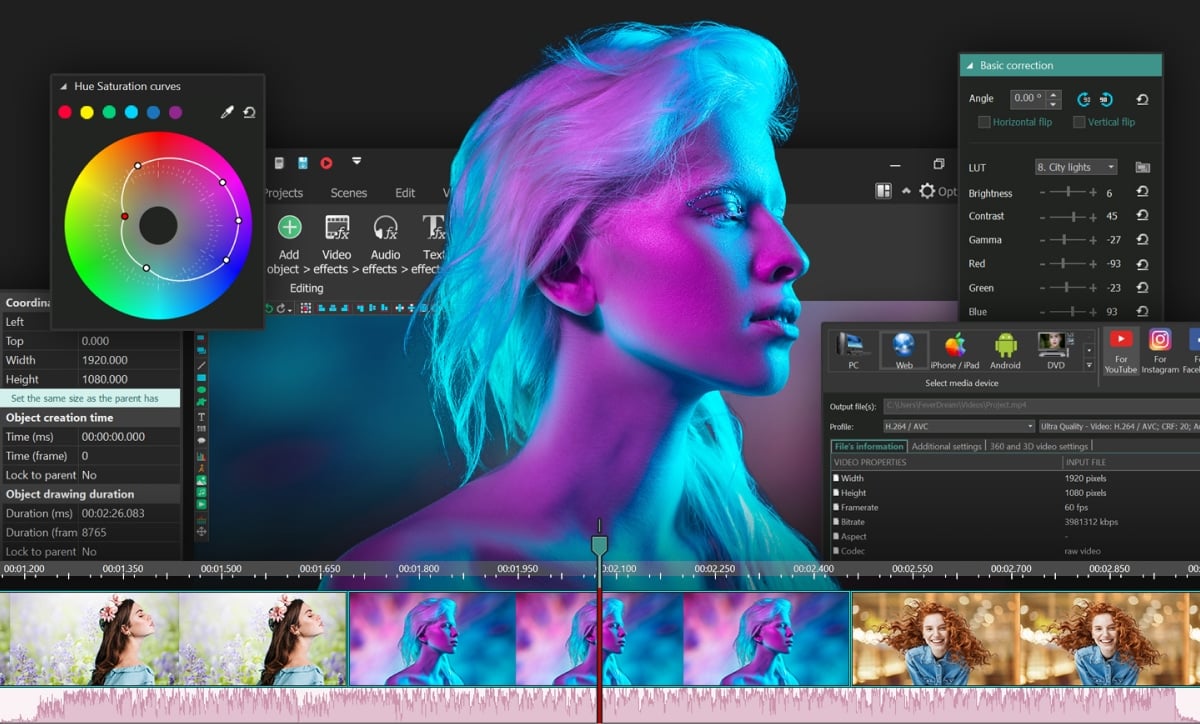Screen dimensions: 1200x724
Task: Open the Scenes ribbon tab
Action: tap(349, 193)
